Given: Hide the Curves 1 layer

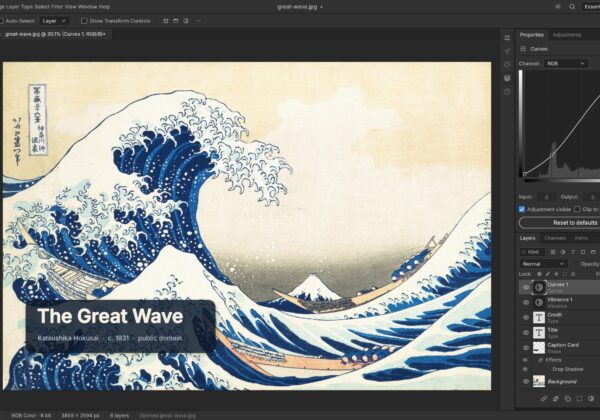Looking at the screenshot, I should tap(526, 287).
